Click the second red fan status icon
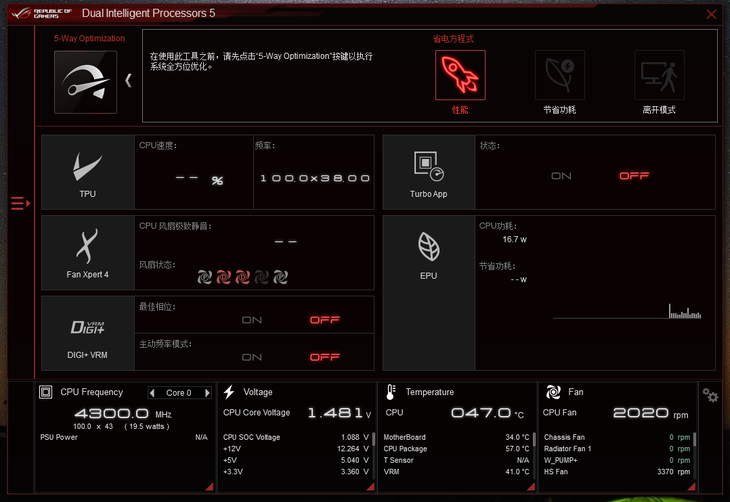The width and height of the screenshot is (730, 502). [223, 277]
